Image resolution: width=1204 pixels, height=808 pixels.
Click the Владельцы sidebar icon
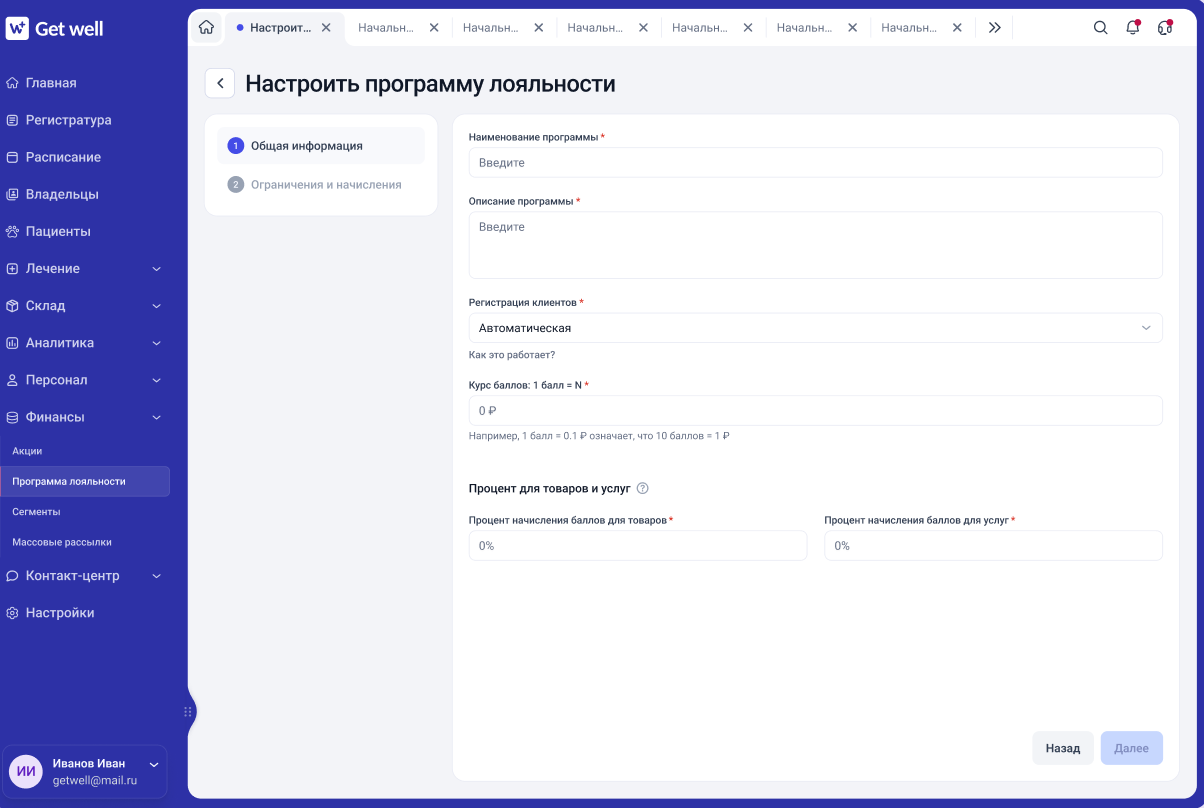point(13,194)
